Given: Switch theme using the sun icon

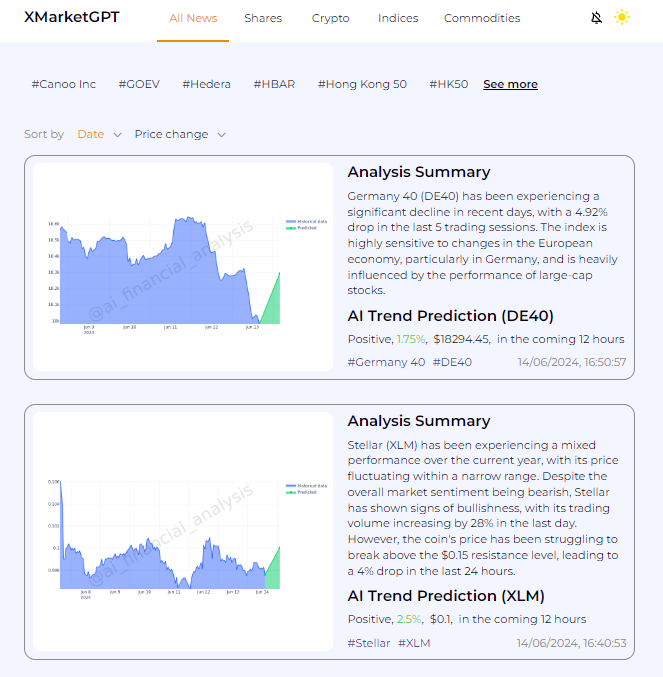Looking at the screenshot, I should pos(622,18).
